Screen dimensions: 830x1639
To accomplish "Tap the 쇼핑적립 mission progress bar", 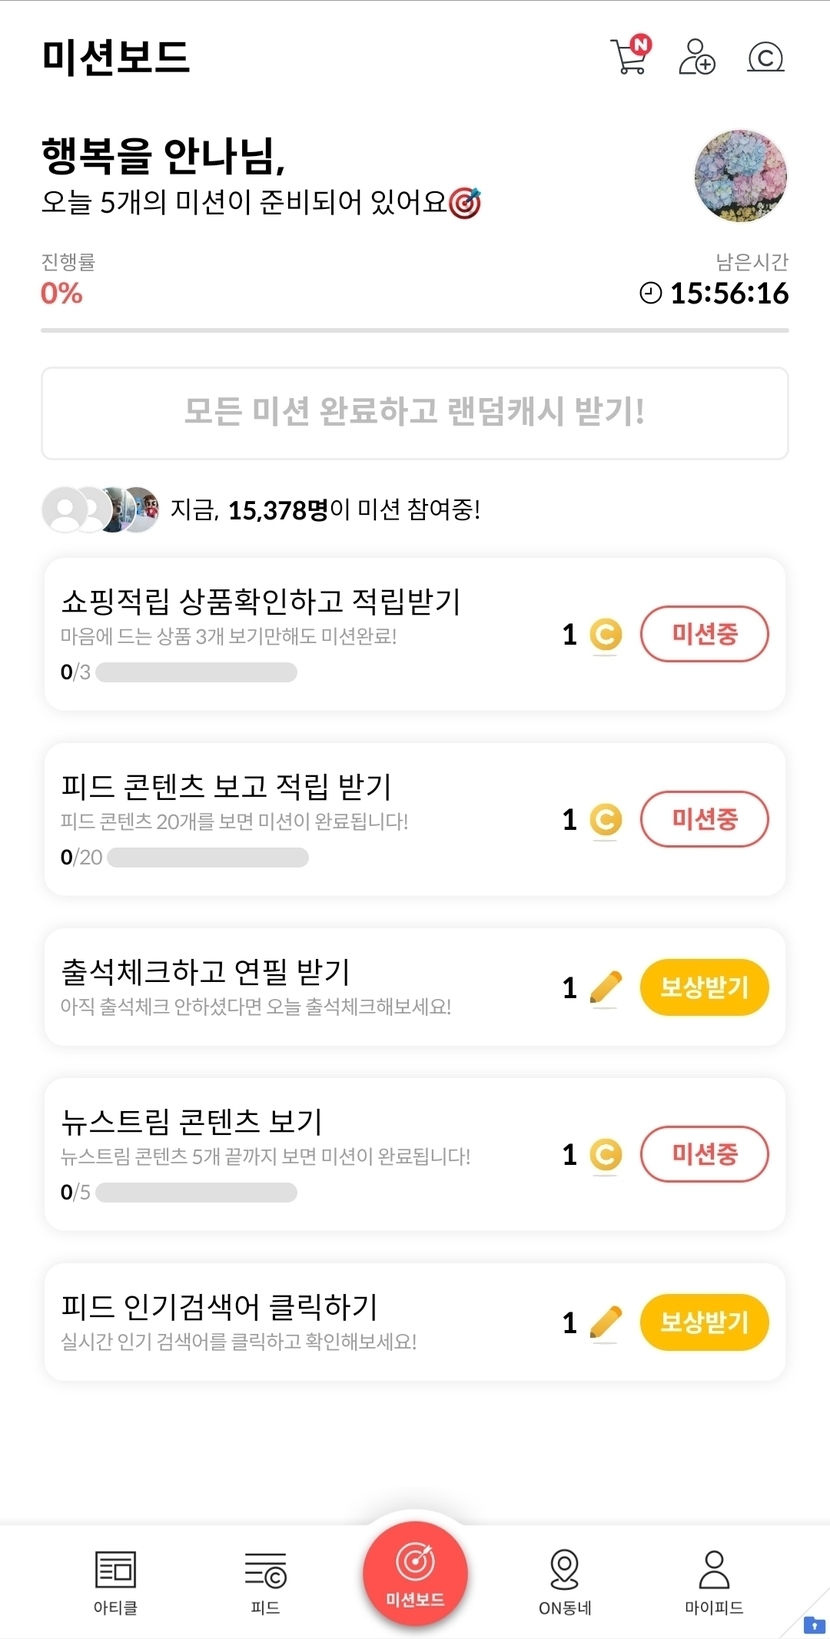I will (196, 672).
